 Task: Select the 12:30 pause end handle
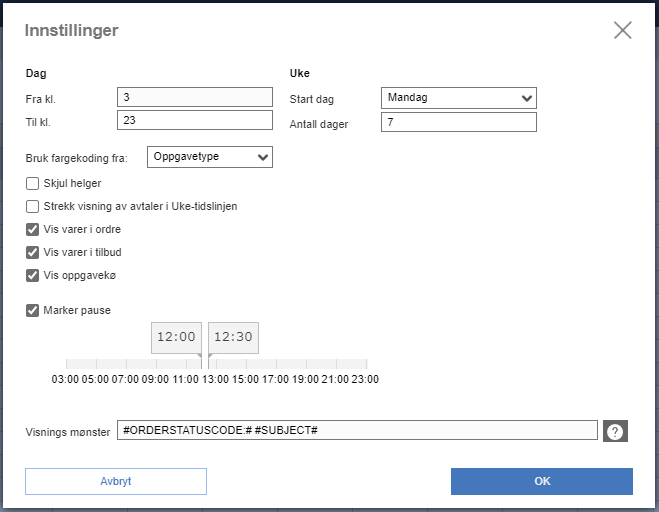tap(233, 338)
